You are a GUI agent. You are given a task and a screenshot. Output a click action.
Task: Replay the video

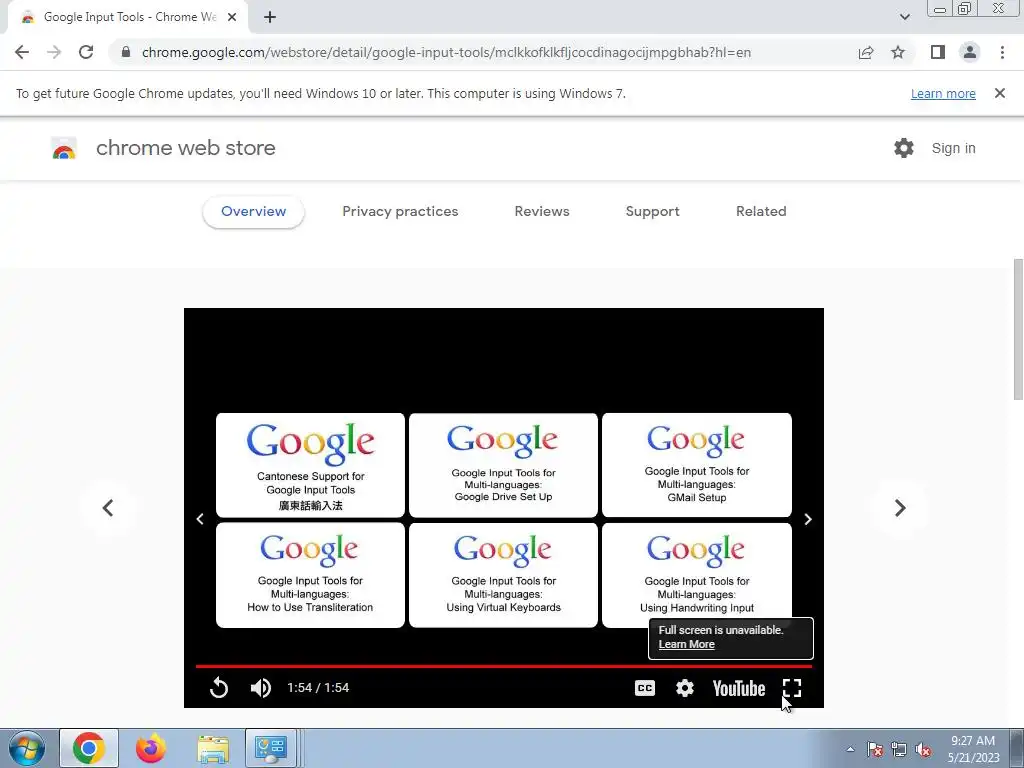[219, 688]
